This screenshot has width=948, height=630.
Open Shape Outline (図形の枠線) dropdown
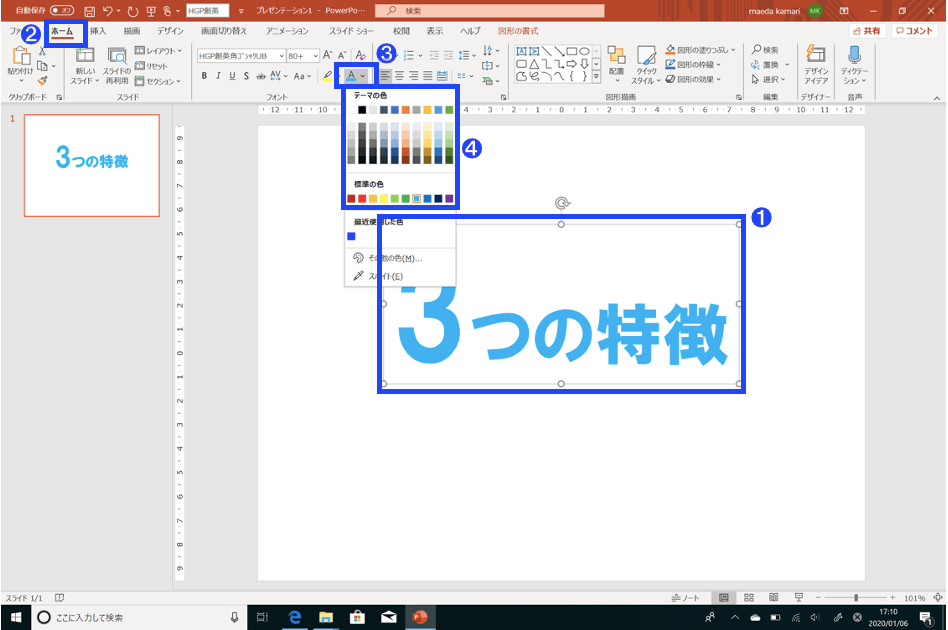693,65
